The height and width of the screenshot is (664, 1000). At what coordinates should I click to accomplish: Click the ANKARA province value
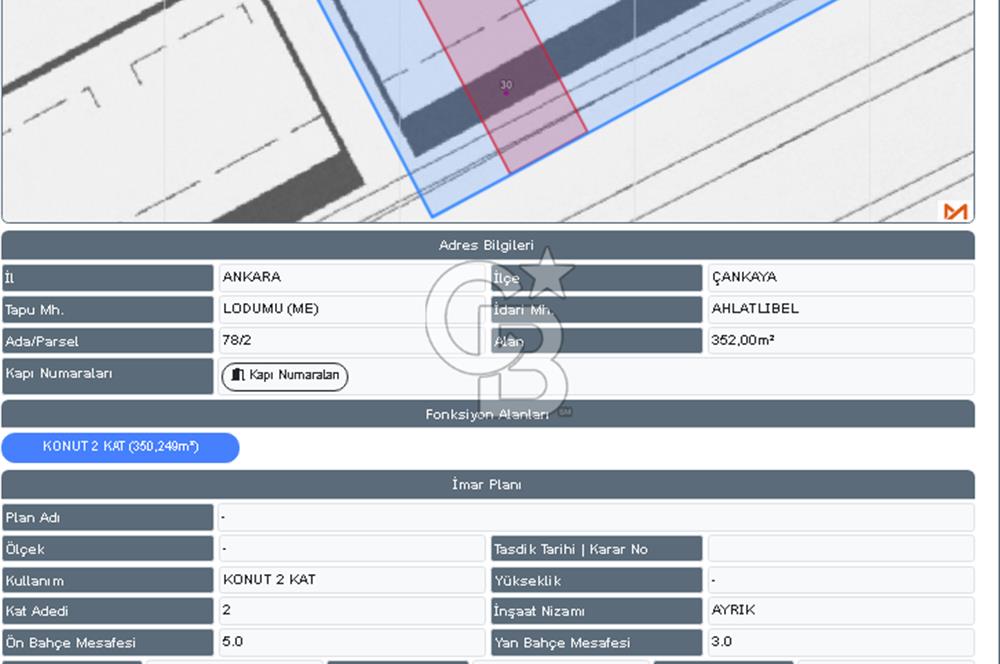coord(251,277)
